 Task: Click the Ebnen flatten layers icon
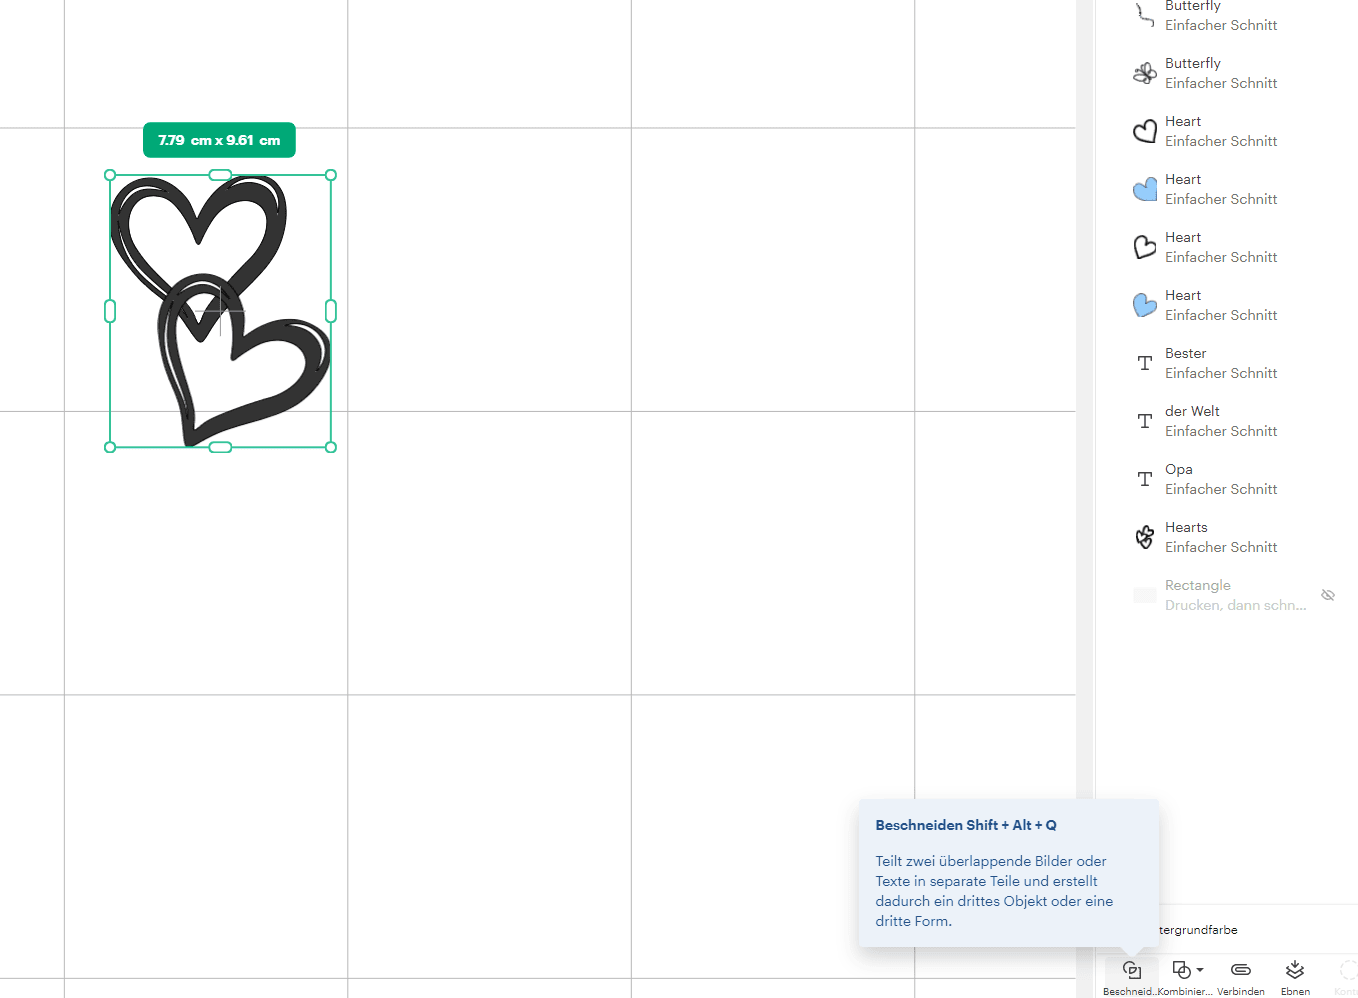click(1295, 970)
